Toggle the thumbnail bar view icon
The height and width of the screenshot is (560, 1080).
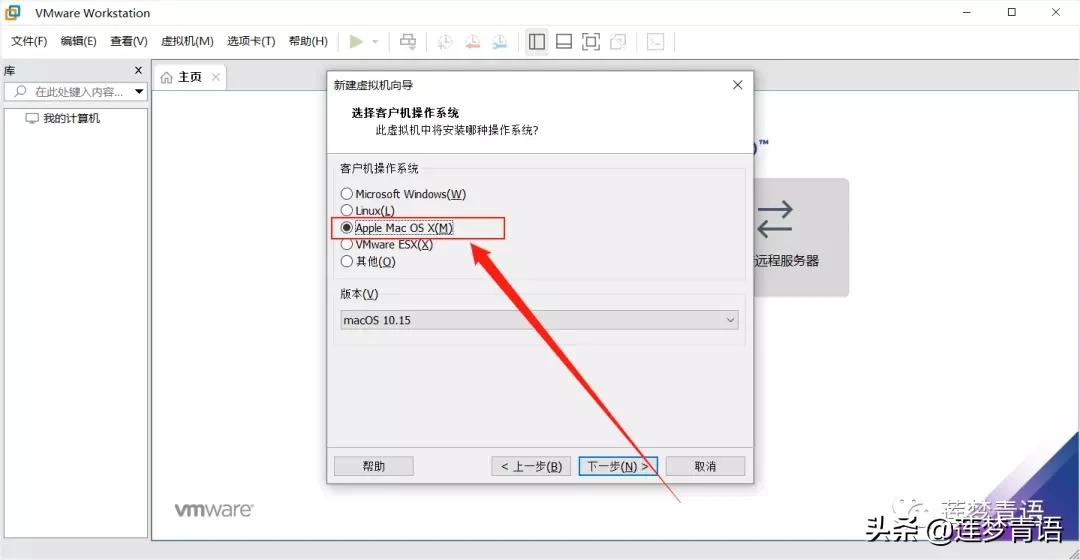564,42
